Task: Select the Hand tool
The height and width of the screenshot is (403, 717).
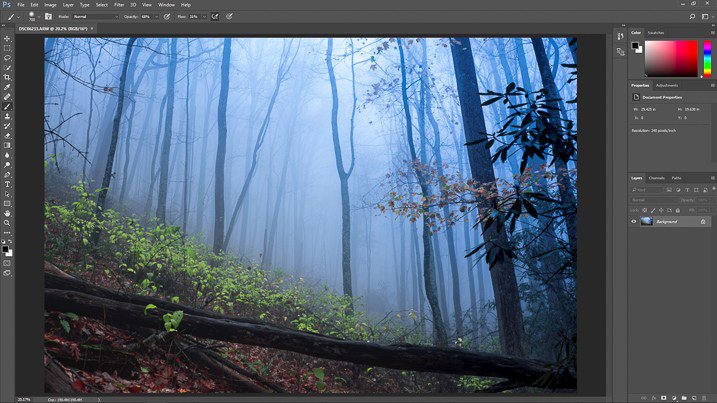Action: click(x=7, y=214)
